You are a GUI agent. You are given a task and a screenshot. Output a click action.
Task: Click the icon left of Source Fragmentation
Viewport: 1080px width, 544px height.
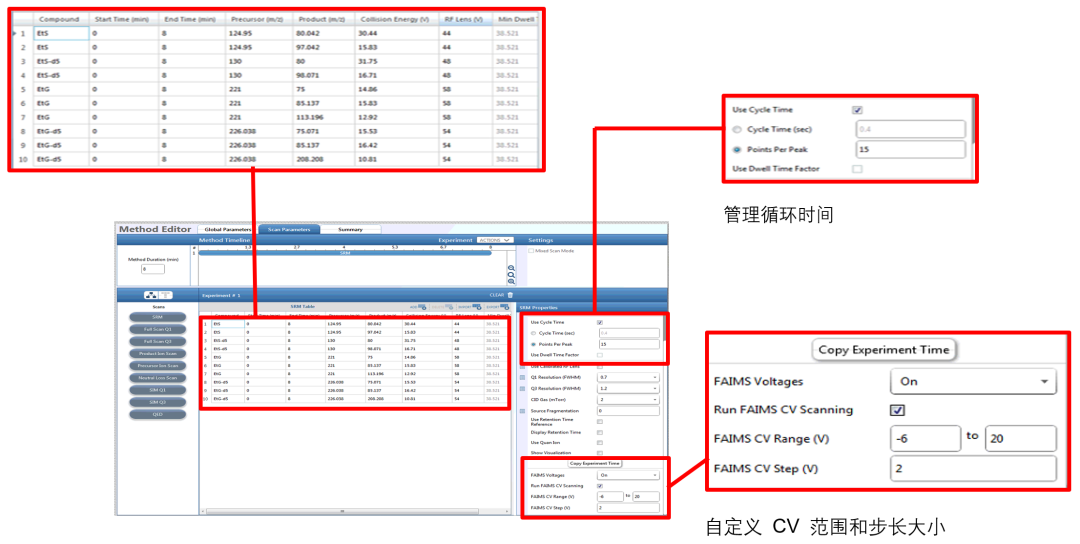522,411
